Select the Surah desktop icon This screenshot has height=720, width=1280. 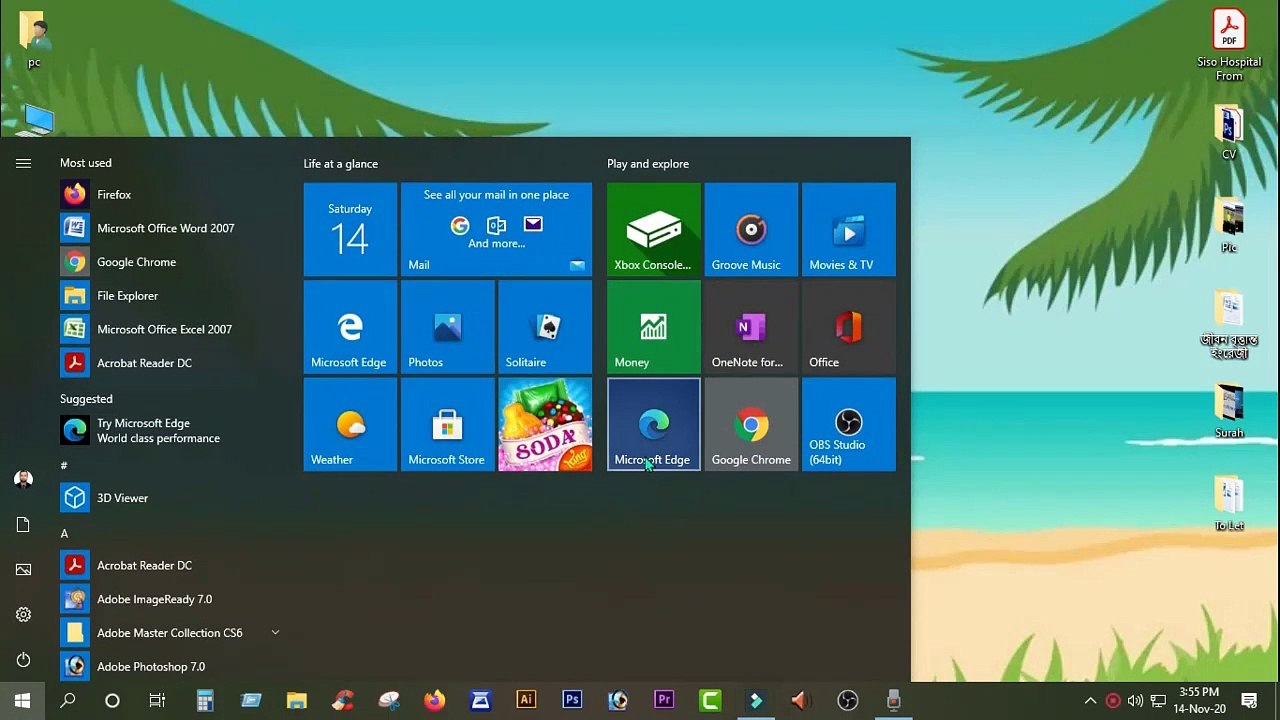click(1229, 411)
